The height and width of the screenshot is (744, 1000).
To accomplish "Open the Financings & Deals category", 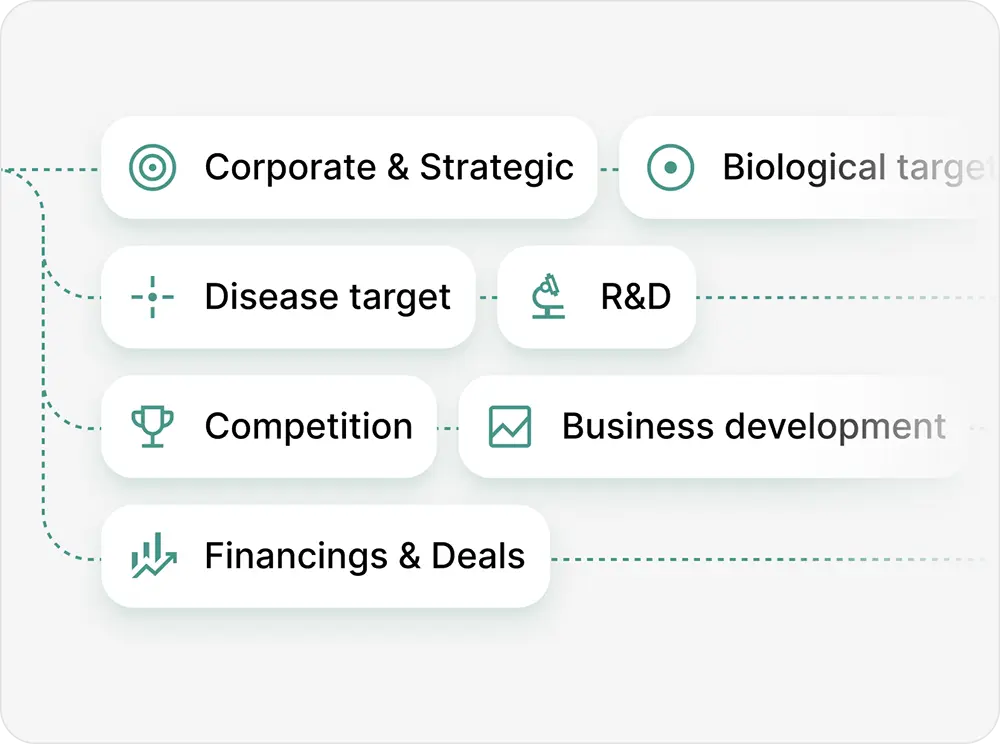I will (364, 556).
